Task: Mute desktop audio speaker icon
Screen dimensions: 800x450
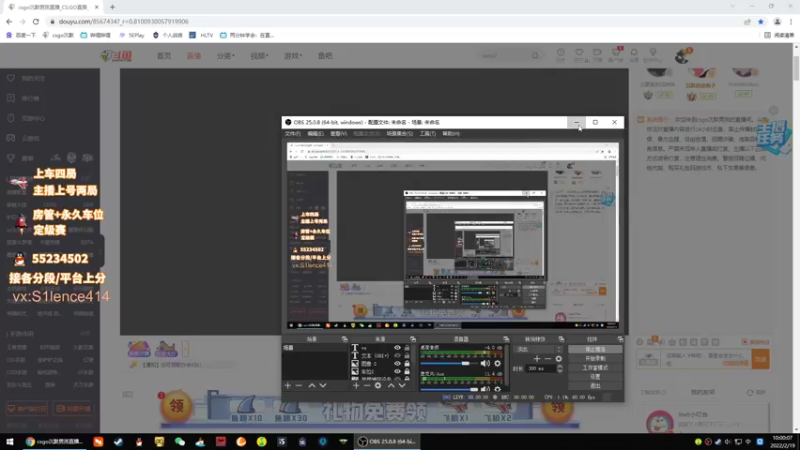Action: pyautogui.click(x=485, y=363)
